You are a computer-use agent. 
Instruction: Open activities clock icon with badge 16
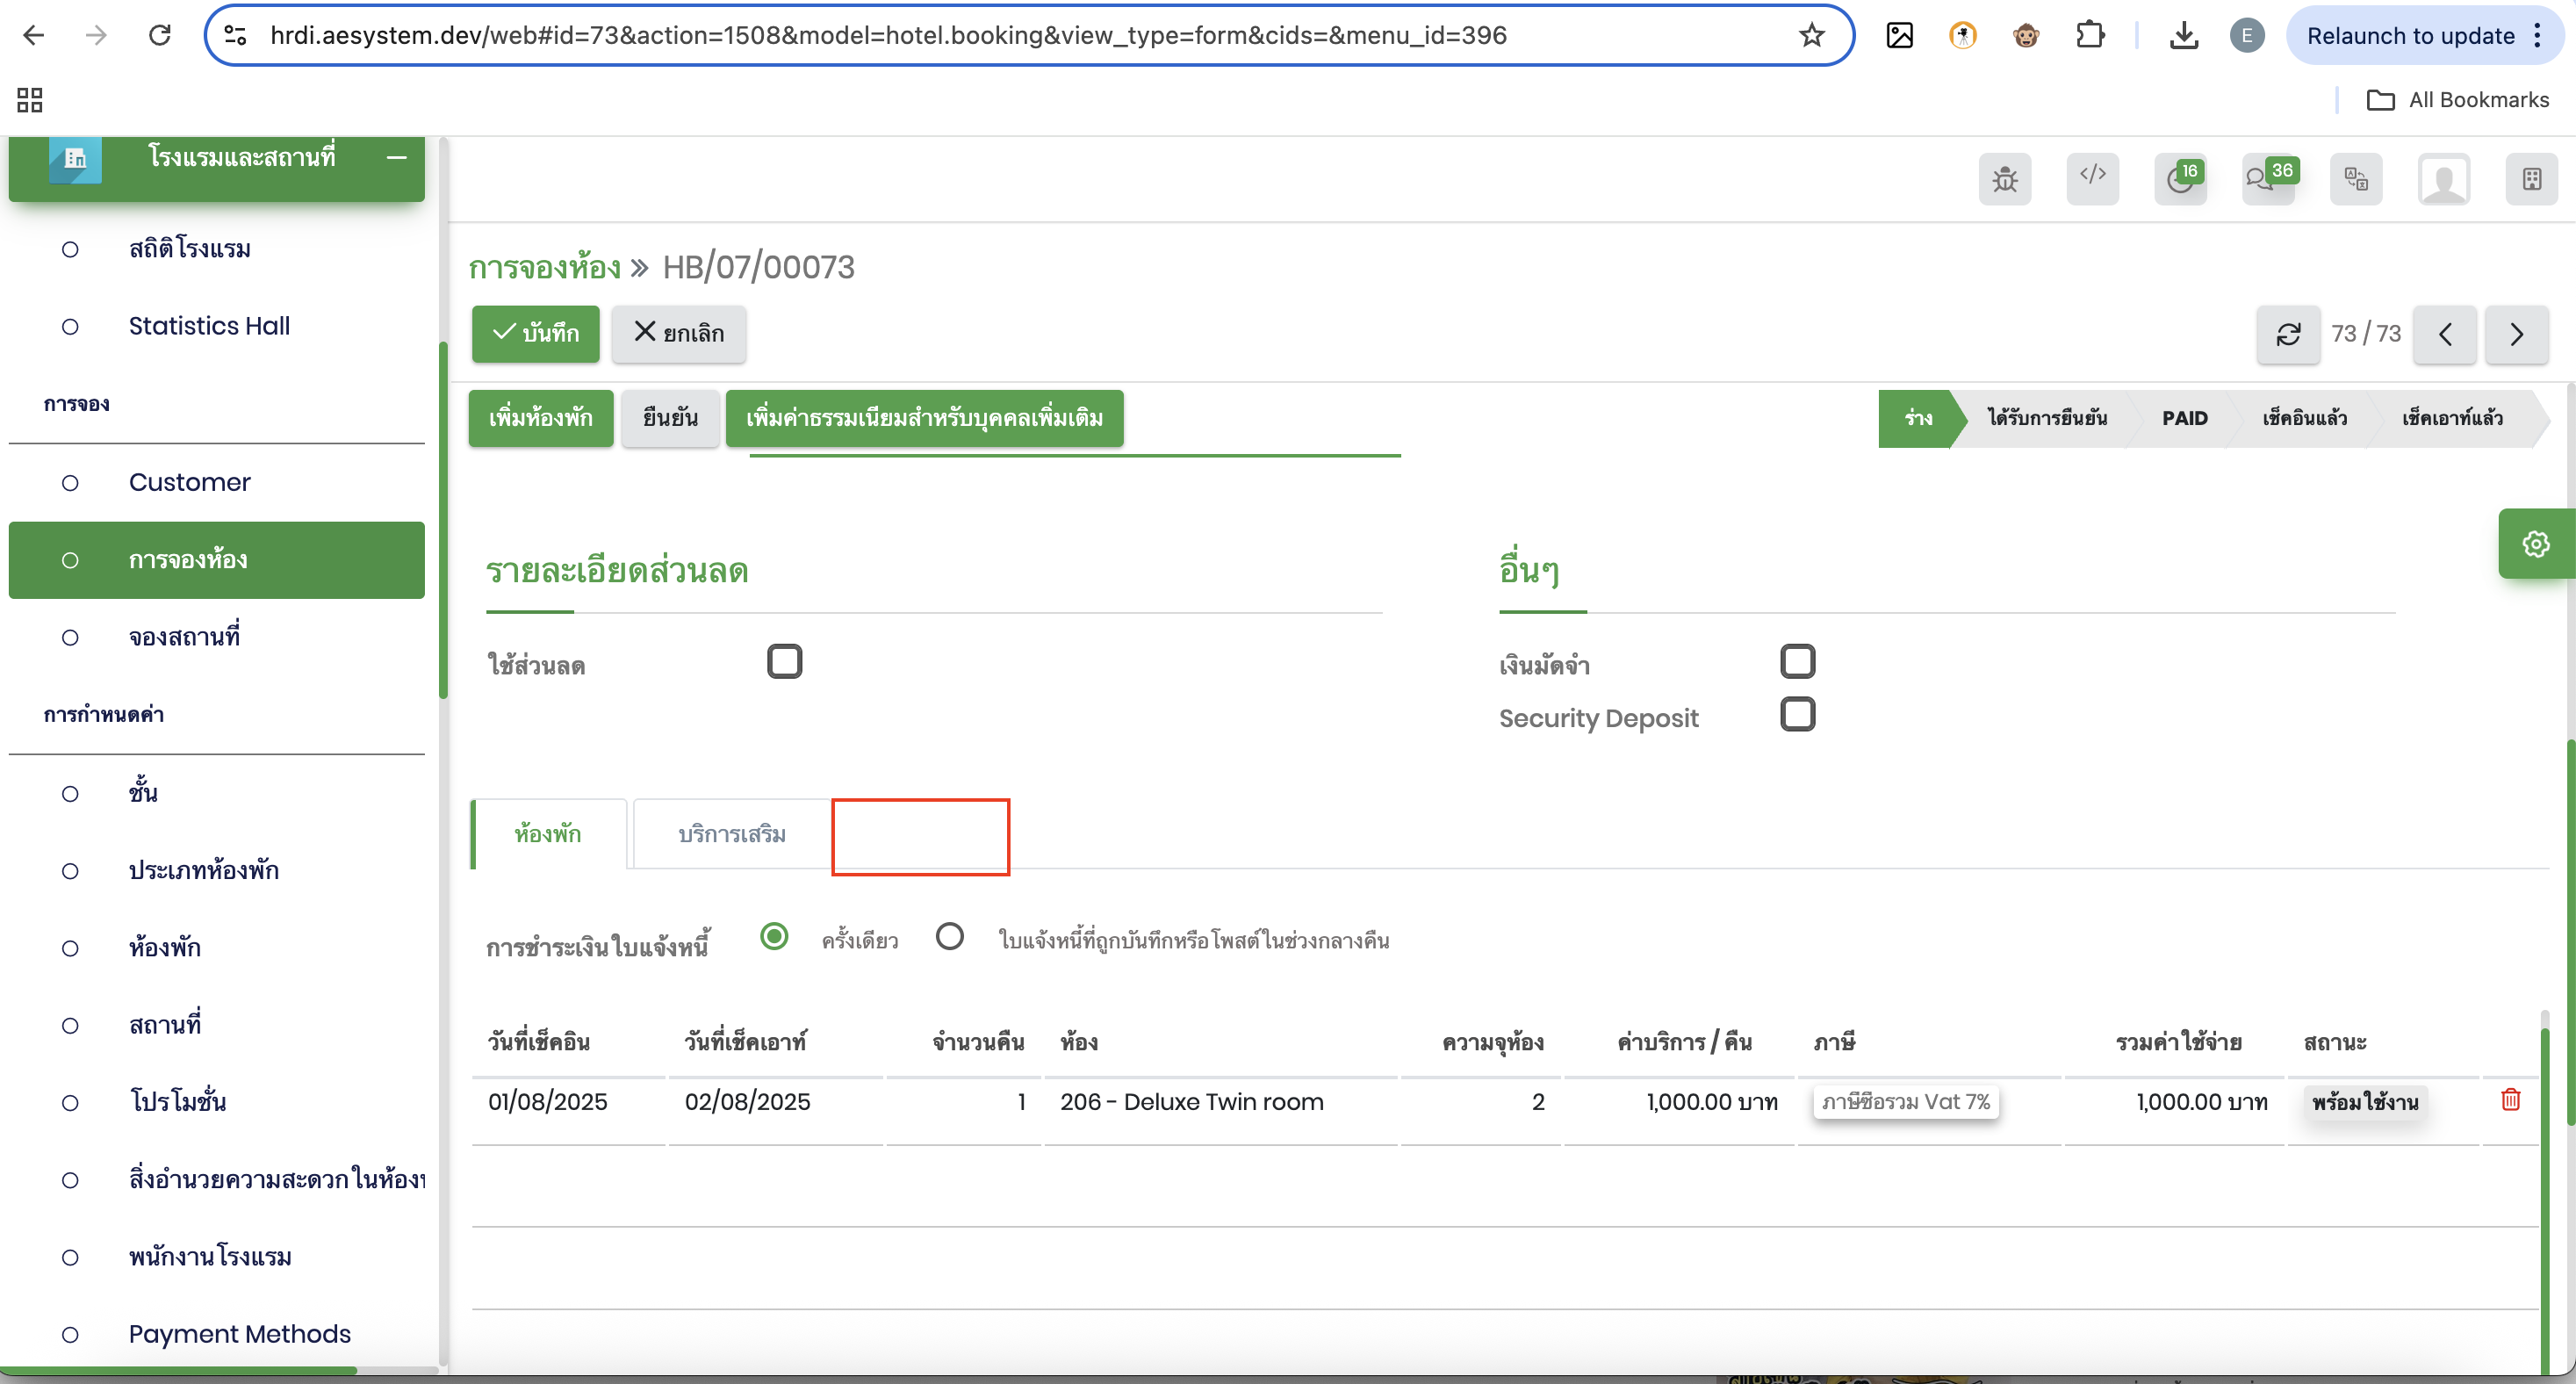tap(2180, 179)
